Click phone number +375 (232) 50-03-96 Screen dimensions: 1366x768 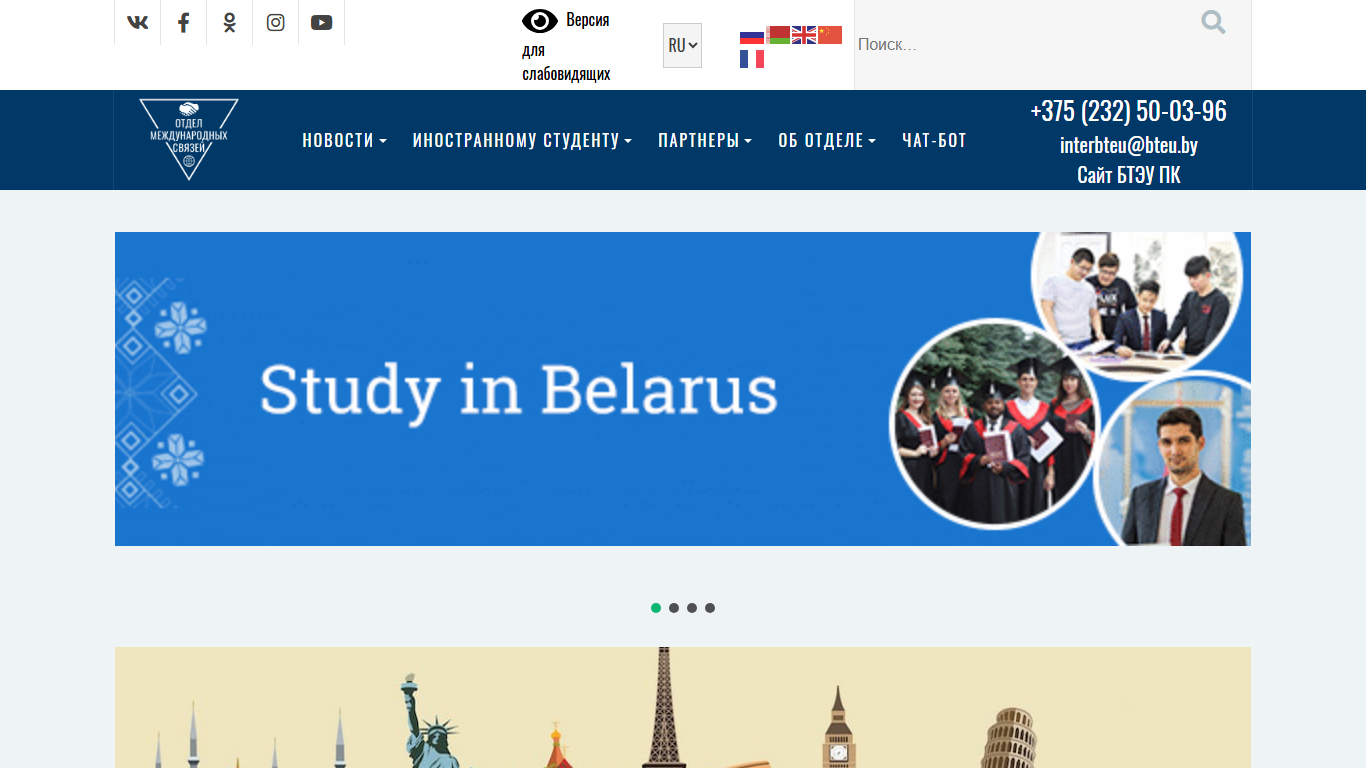pyautogui.click(x=1129, y=111)
